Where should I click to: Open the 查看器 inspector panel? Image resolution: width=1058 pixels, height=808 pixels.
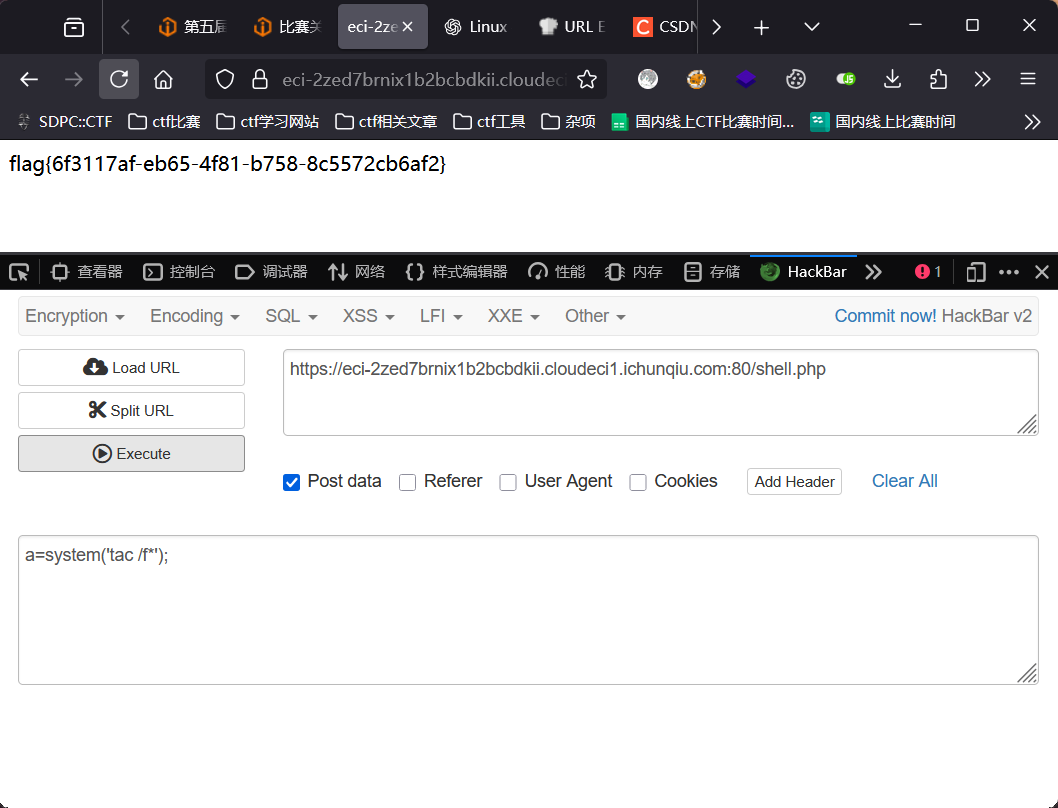pyautogui.click(x=87, y=272)
